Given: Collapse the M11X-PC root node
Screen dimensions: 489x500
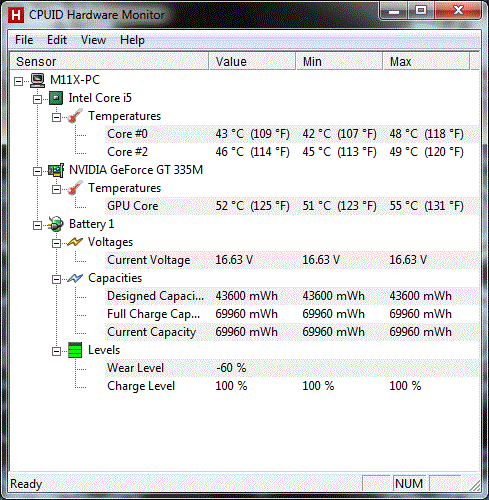Looking at the screenshot, I should point(19,81).
